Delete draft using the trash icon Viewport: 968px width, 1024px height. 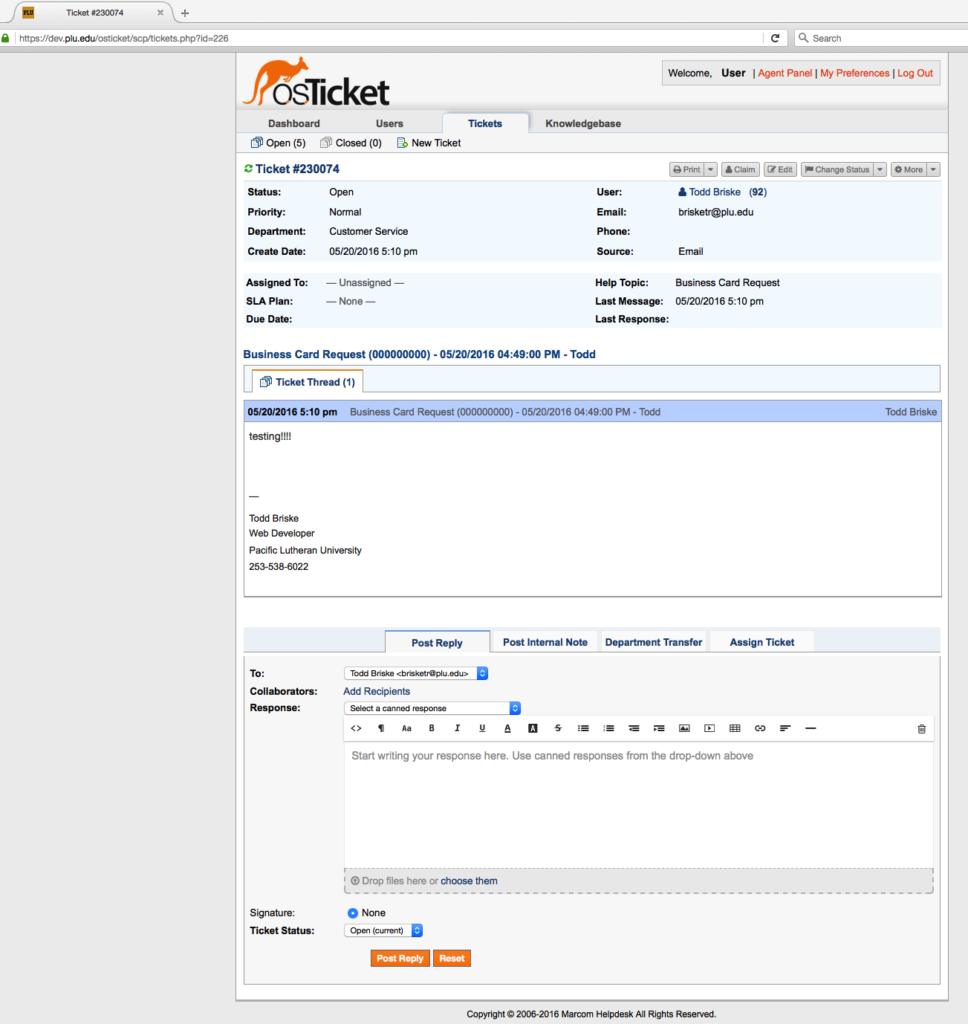921,729
